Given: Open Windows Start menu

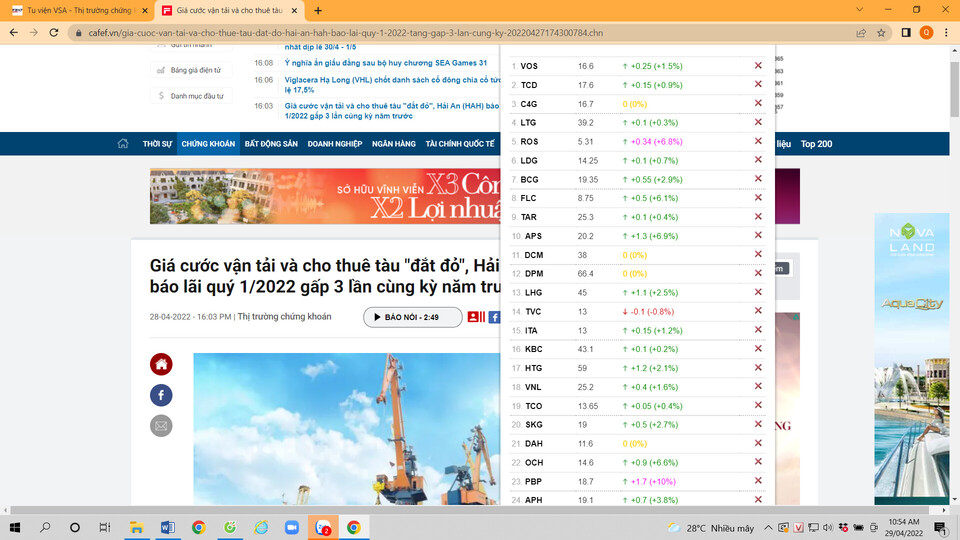Looking at the screenshot, I should pyautogui.click(x=15, y=527).
